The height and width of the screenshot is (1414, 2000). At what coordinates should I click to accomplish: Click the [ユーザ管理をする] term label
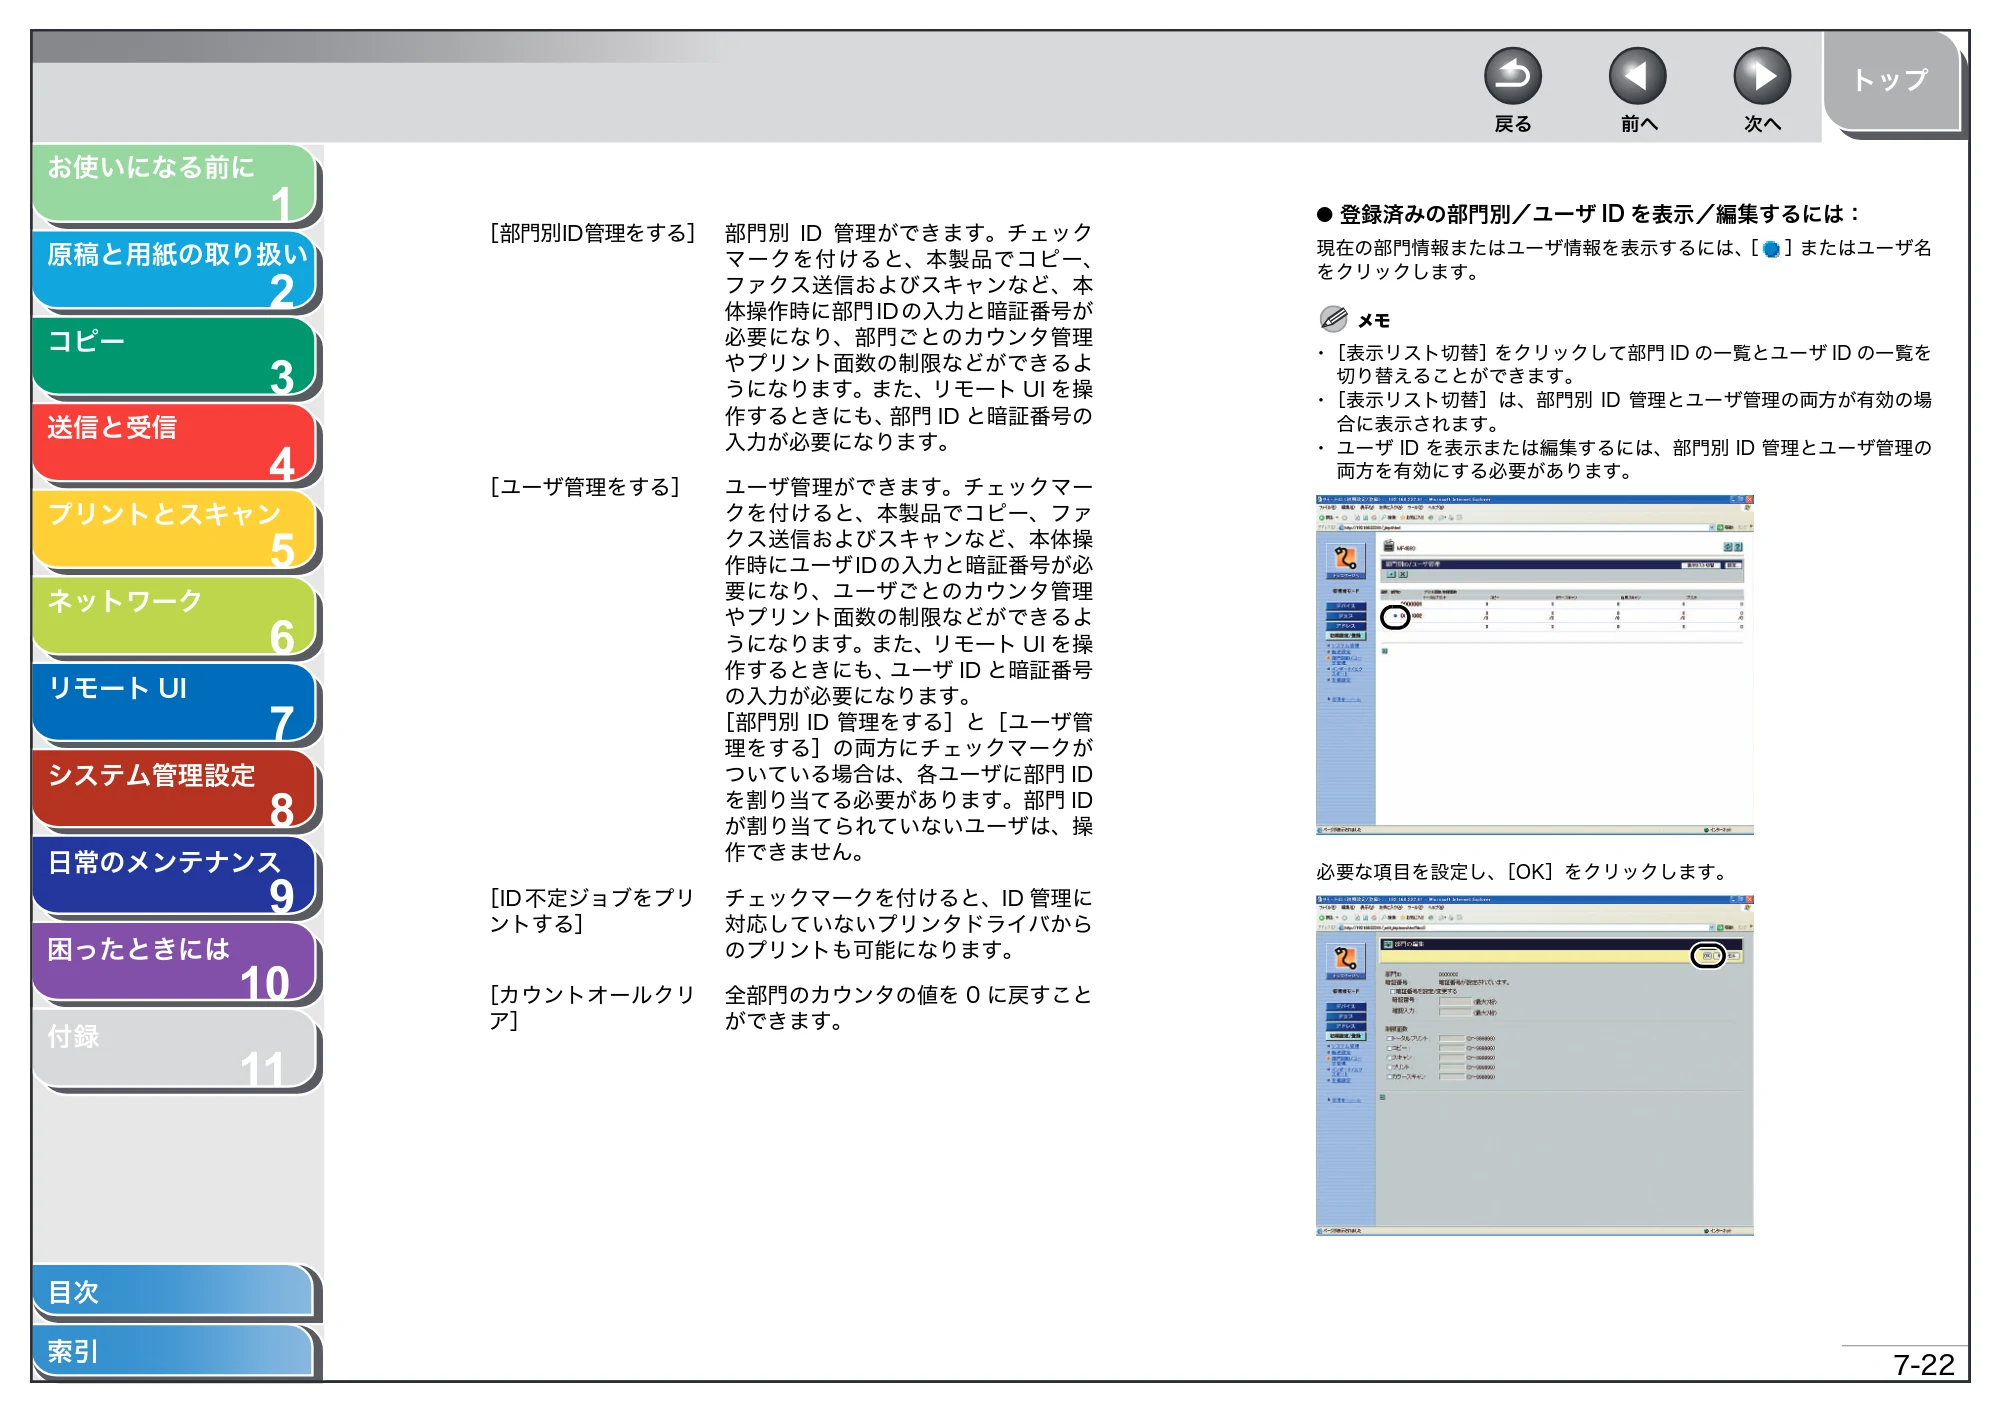585,487
